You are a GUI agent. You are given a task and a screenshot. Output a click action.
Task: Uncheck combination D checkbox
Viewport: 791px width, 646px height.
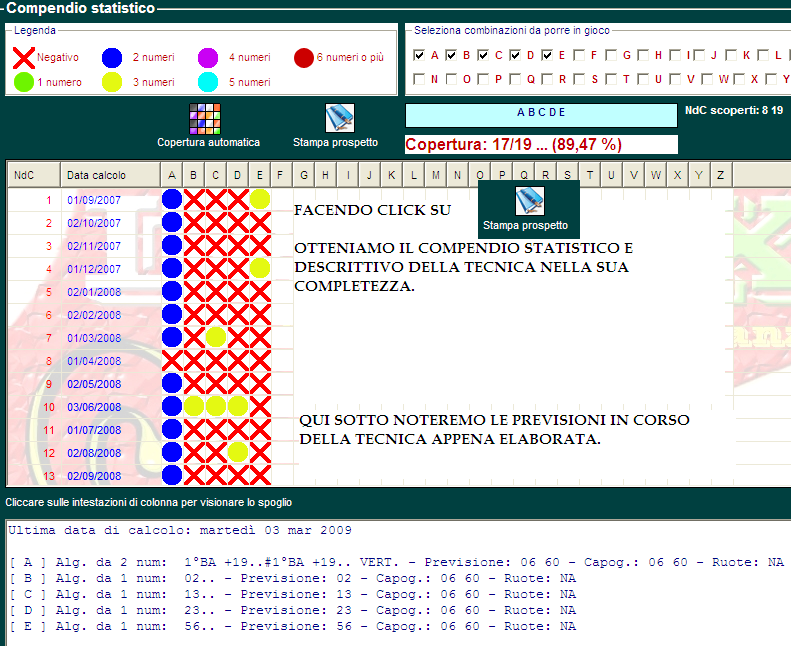(x=515, y=55)
